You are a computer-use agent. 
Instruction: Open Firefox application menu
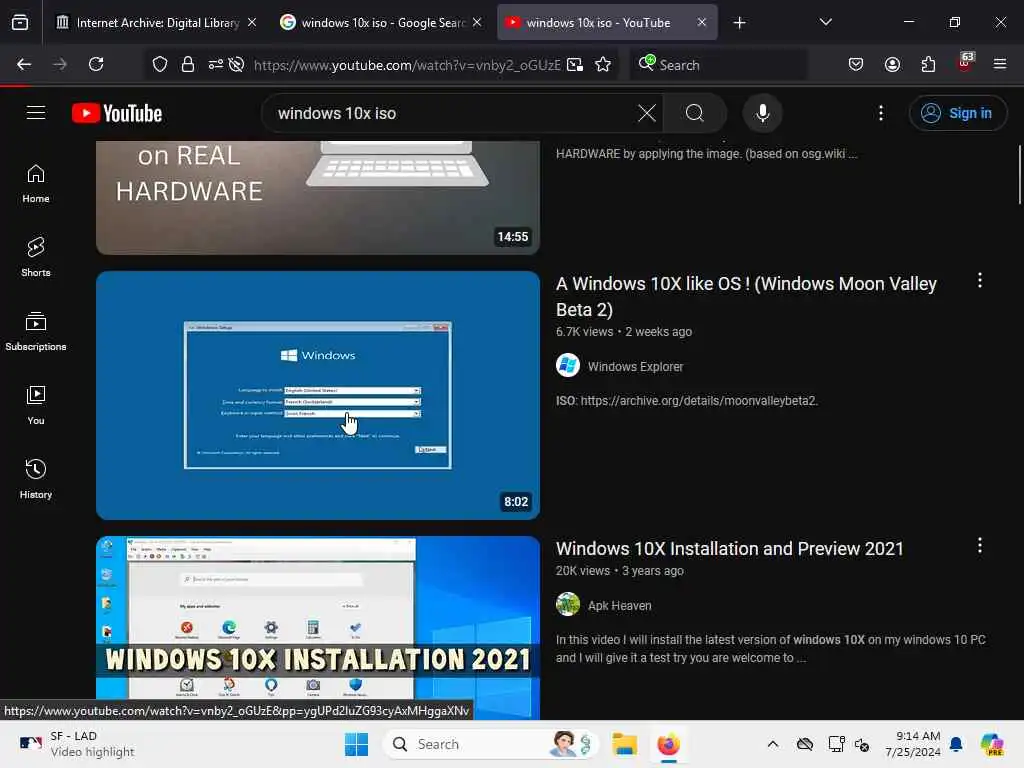point(1000,64)
